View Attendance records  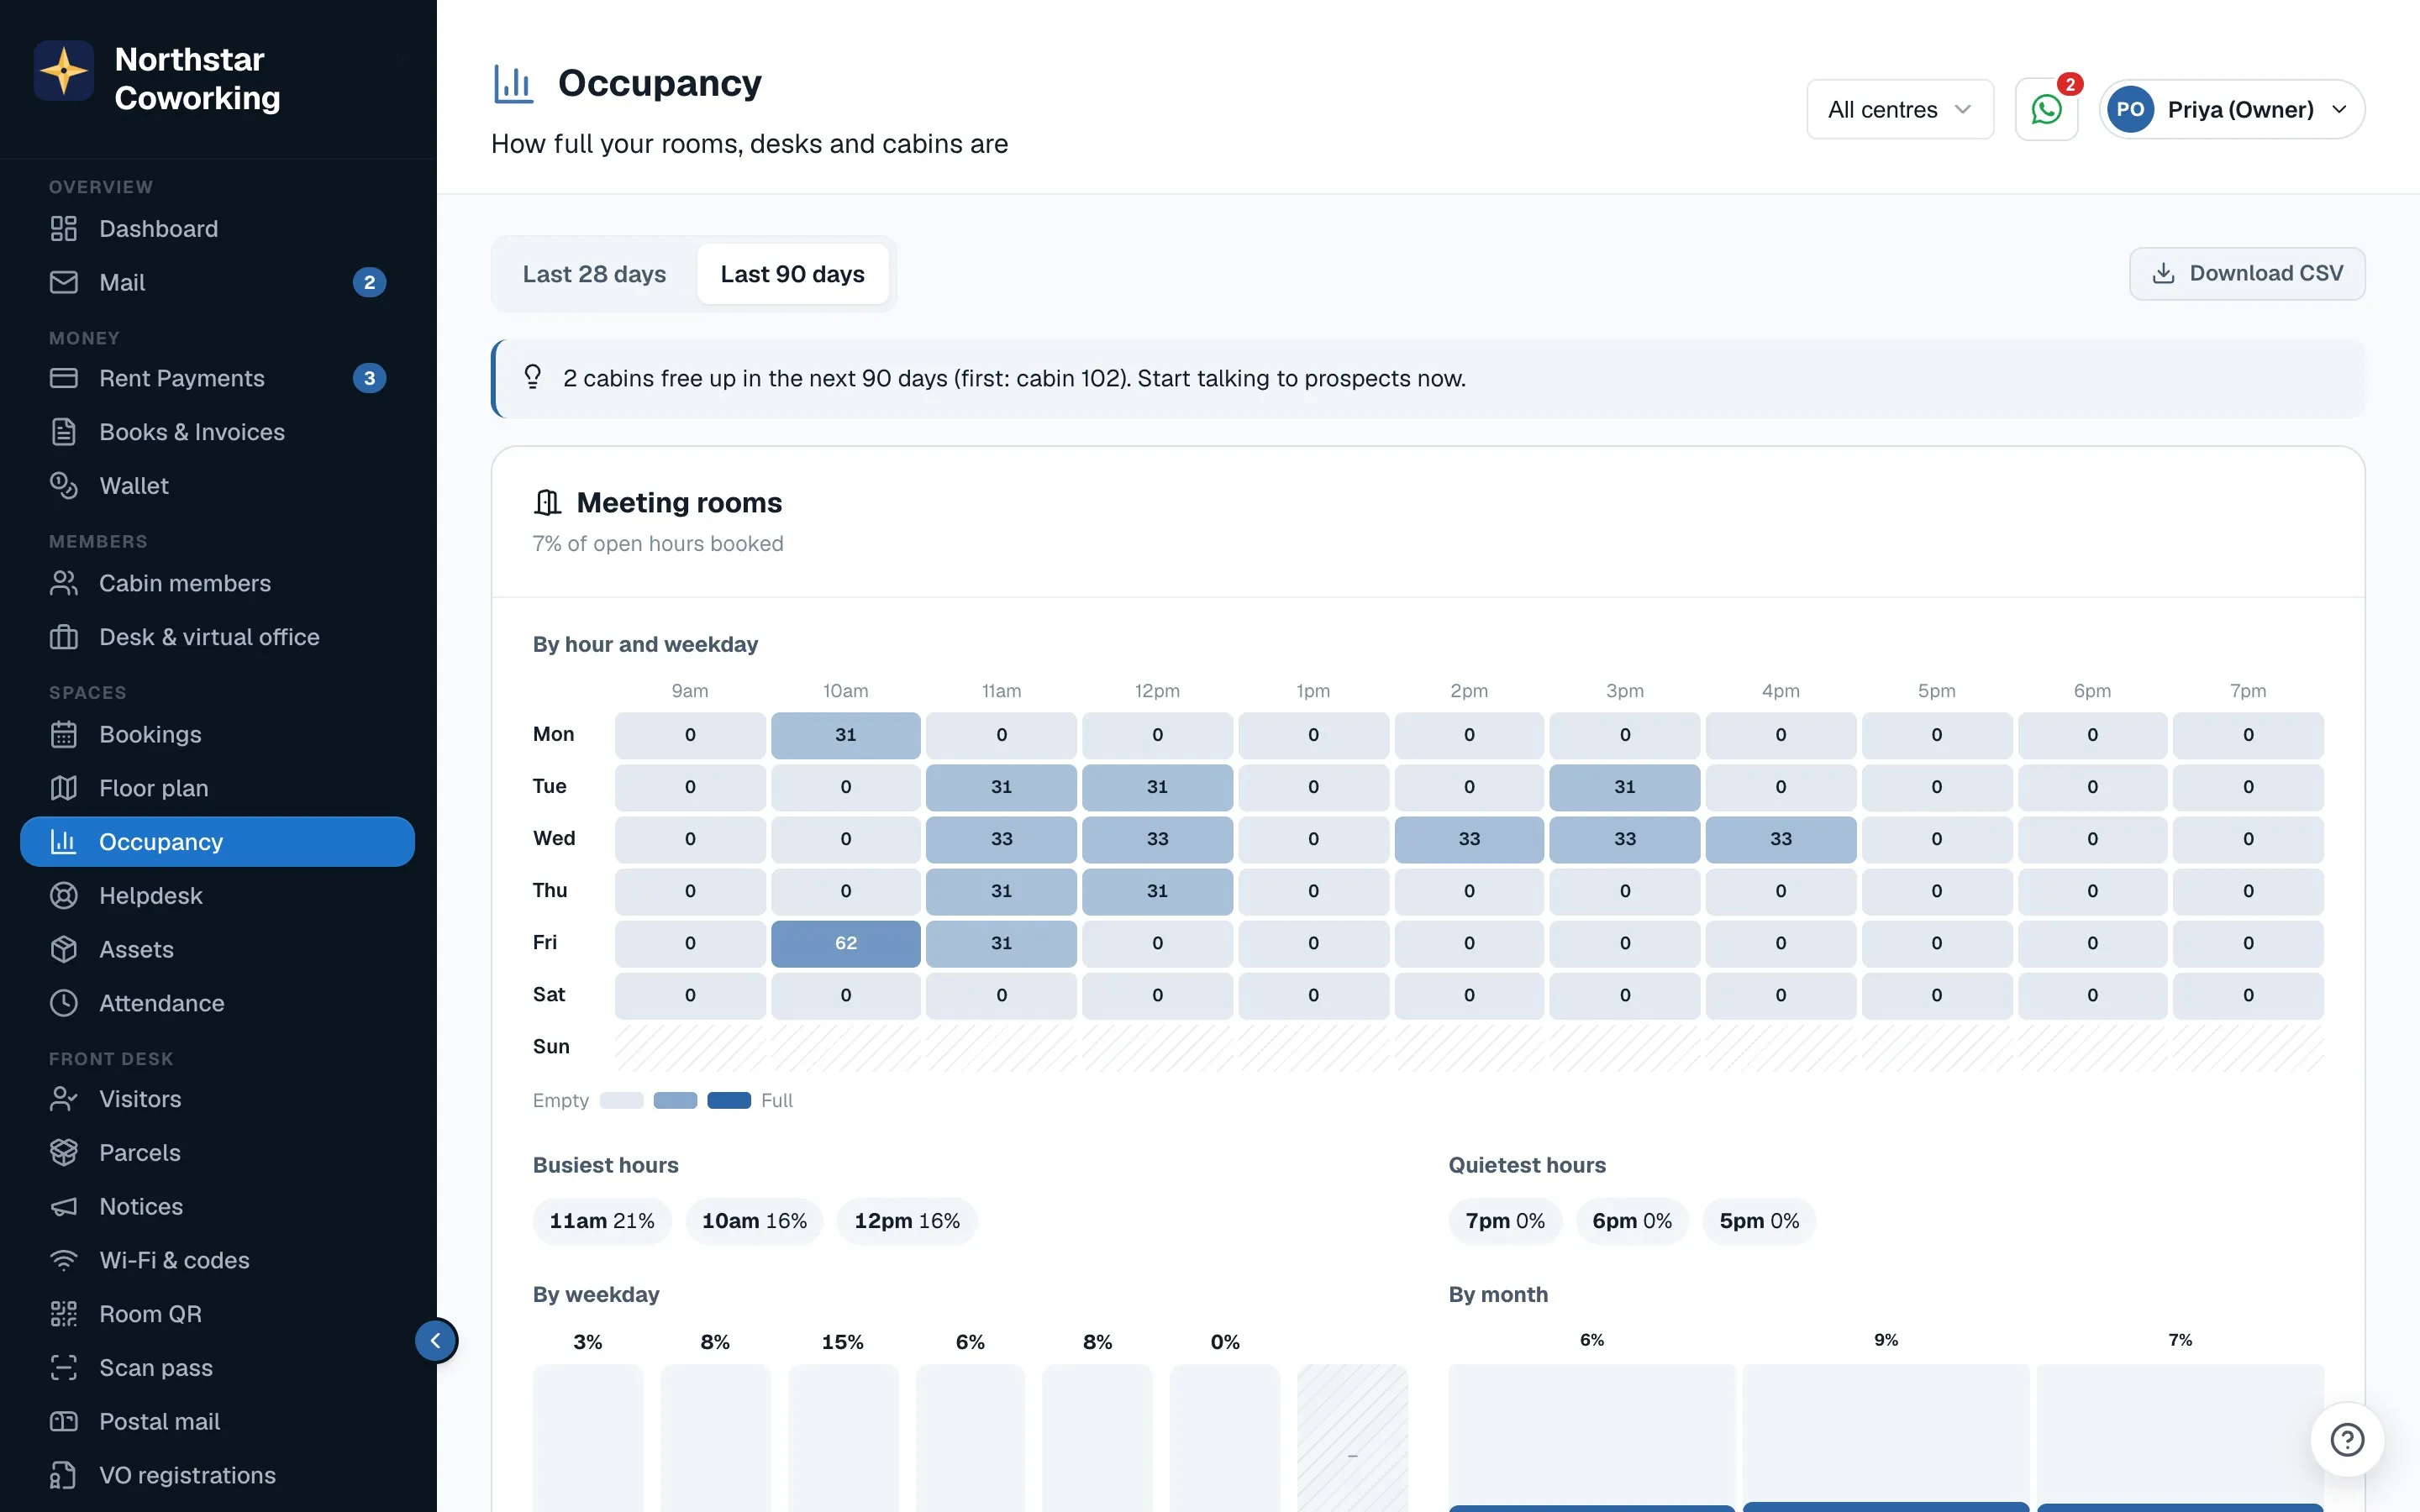click(217, 1003)
